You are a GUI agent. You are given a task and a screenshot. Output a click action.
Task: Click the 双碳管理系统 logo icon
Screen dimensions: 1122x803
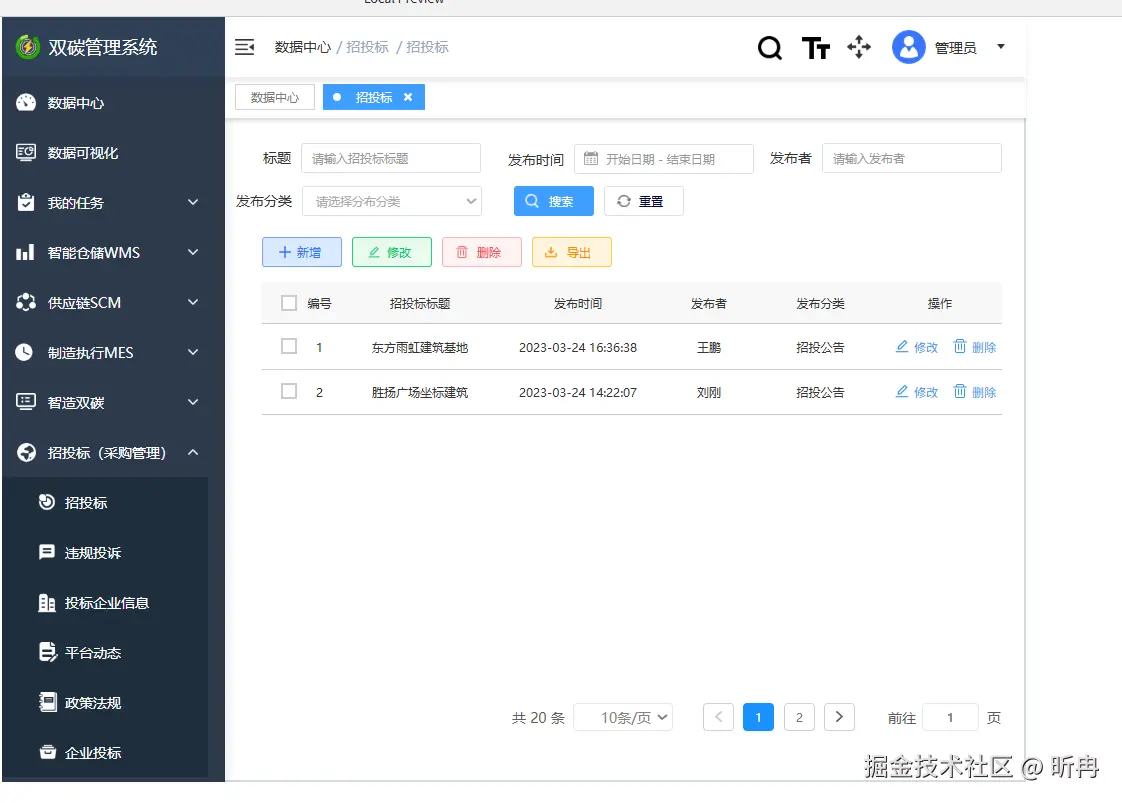click(x=27, y=47)
